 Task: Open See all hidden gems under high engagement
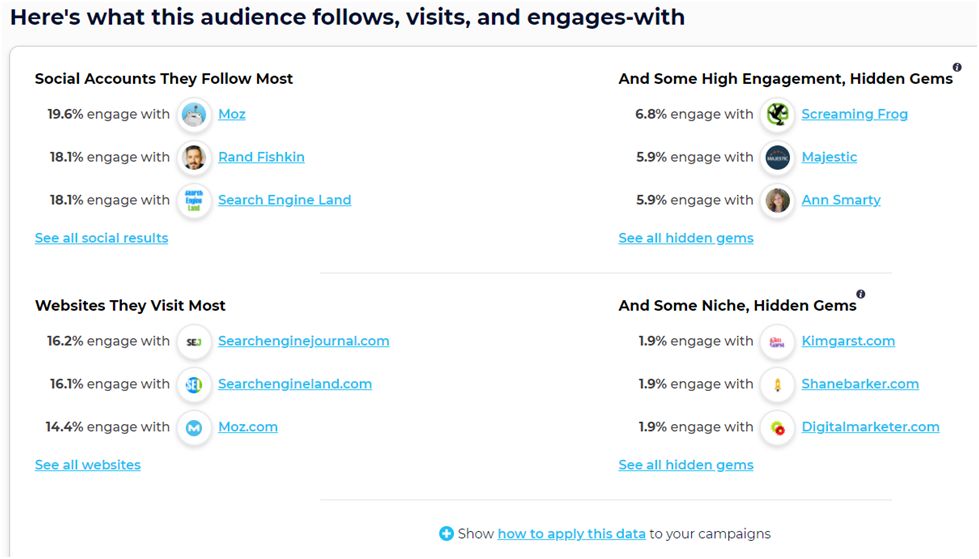click(x=686, y=238)
